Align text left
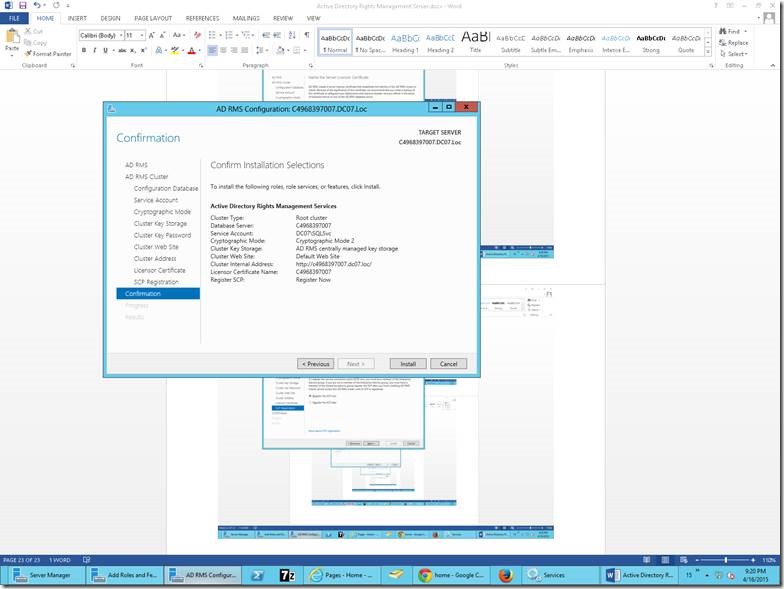Image resolution: width=784 pixels, height=589 pixels. (212, 50)
